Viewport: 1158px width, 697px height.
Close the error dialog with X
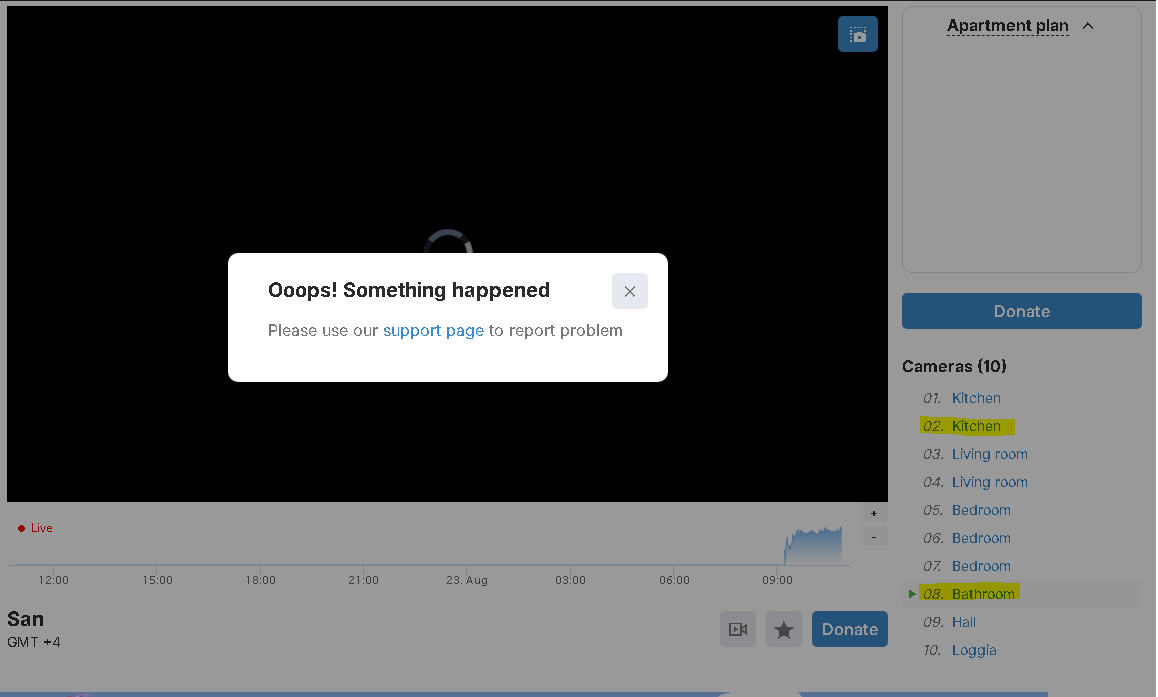click(629, 292)
